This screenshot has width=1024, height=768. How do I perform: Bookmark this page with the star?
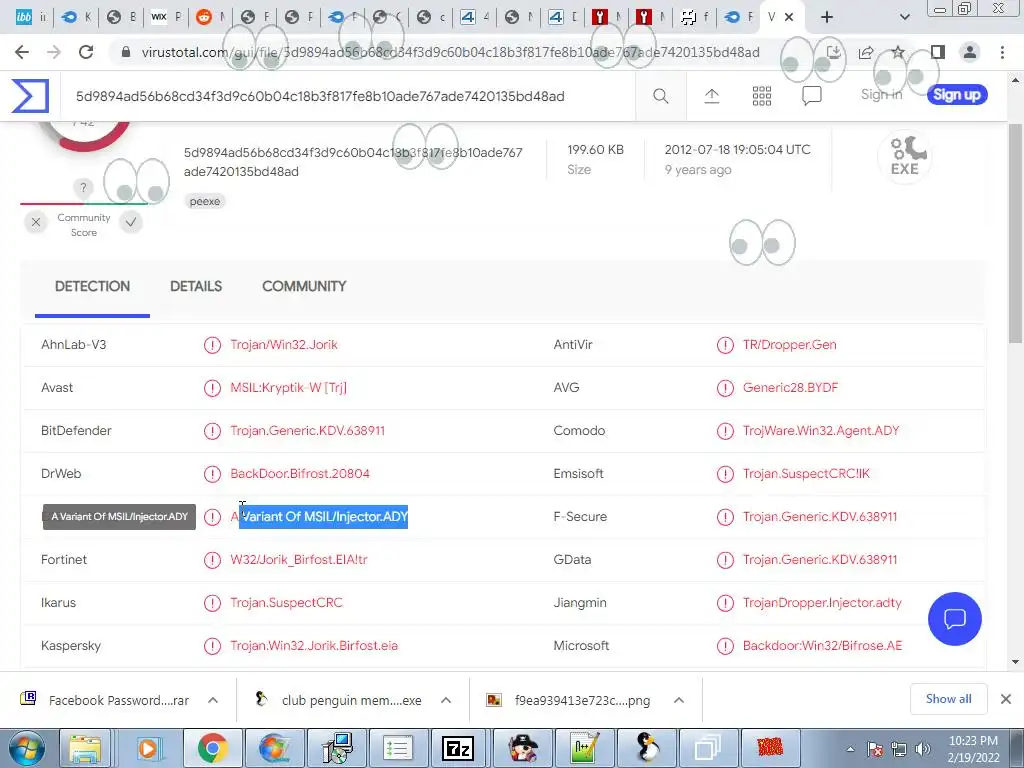tap(898, 52)
